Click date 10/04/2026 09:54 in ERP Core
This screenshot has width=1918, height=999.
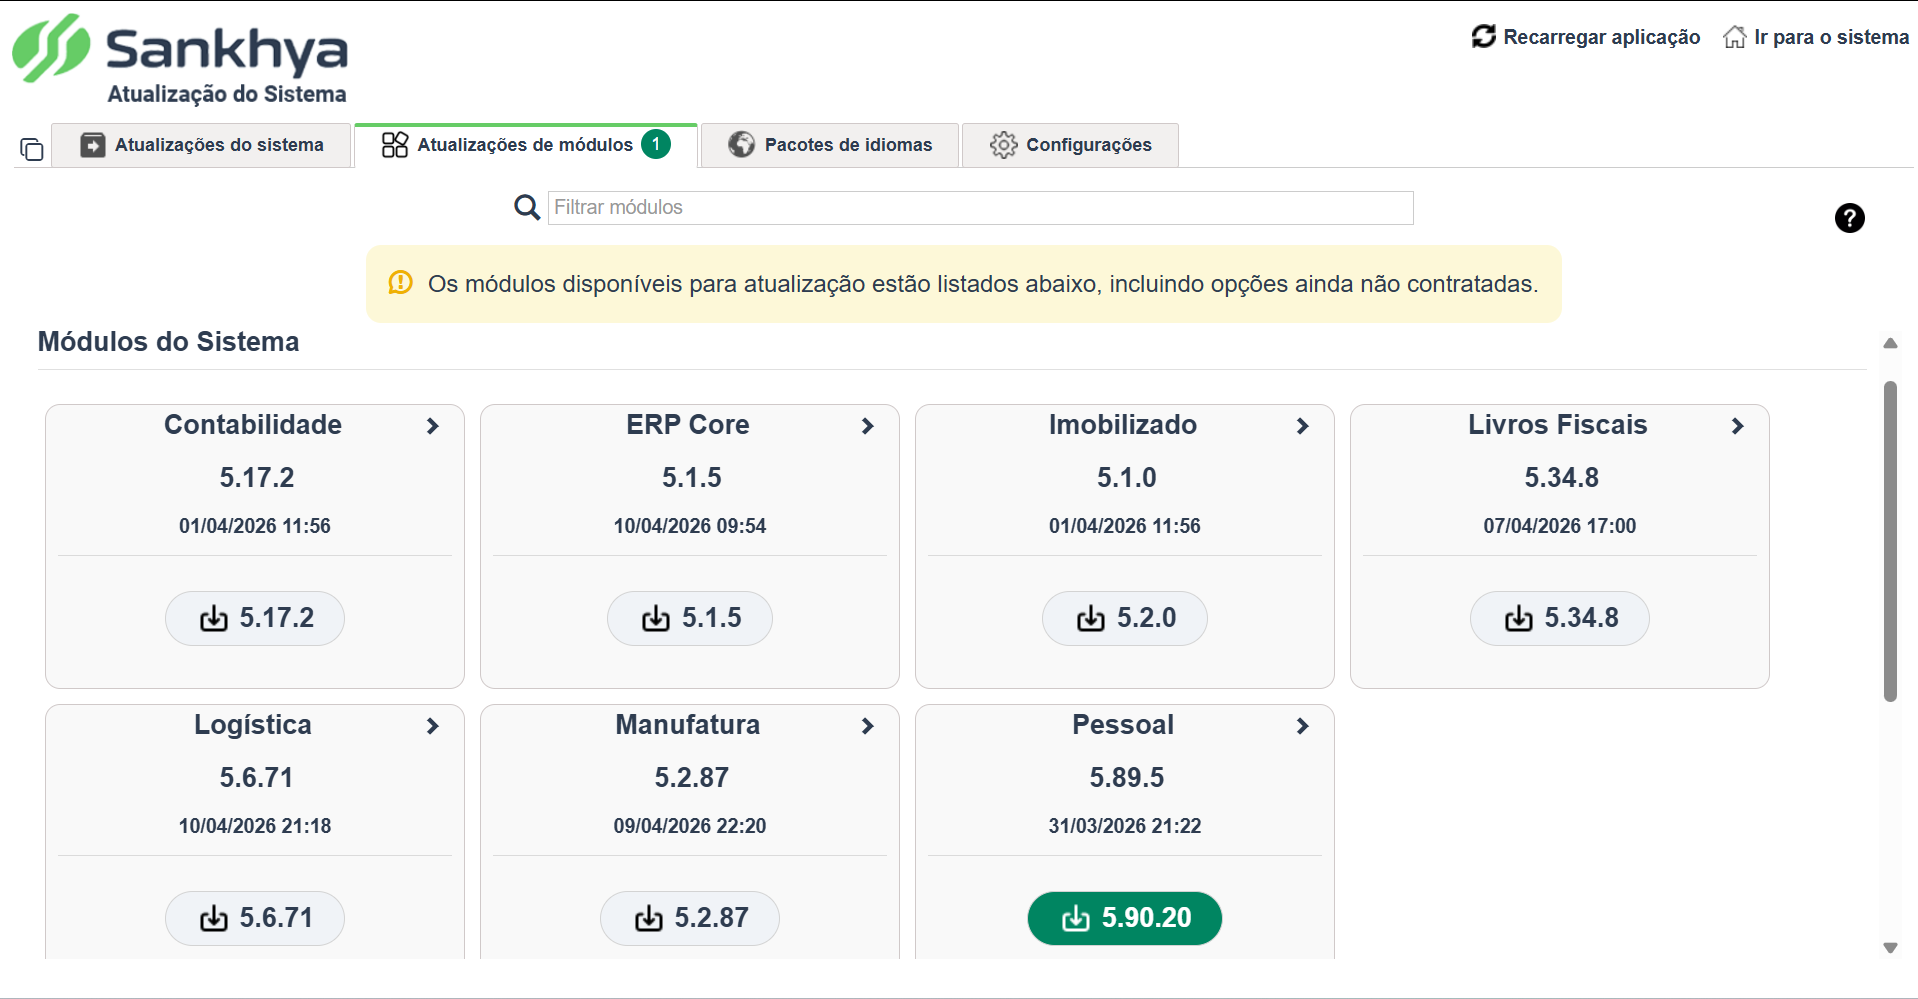click(x=690, y=526)
